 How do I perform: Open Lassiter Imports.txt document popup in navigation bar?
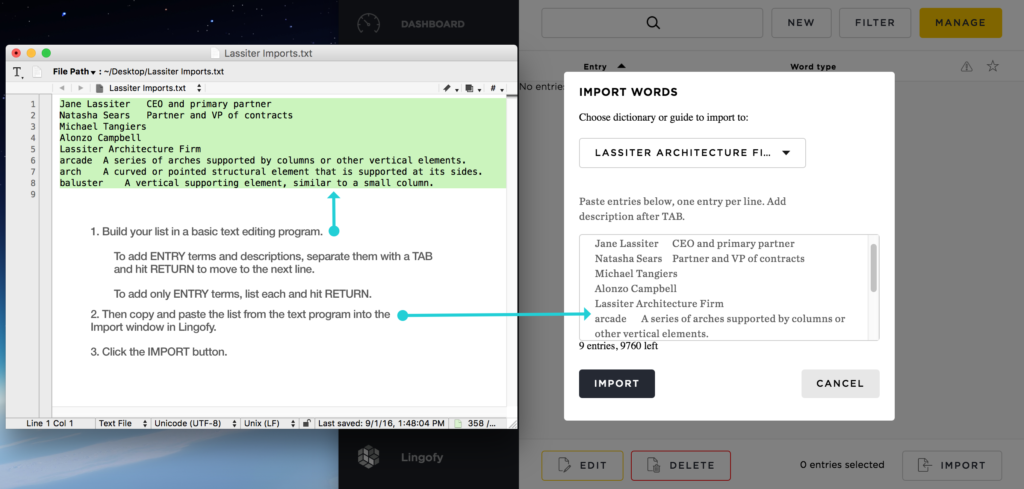150,87
